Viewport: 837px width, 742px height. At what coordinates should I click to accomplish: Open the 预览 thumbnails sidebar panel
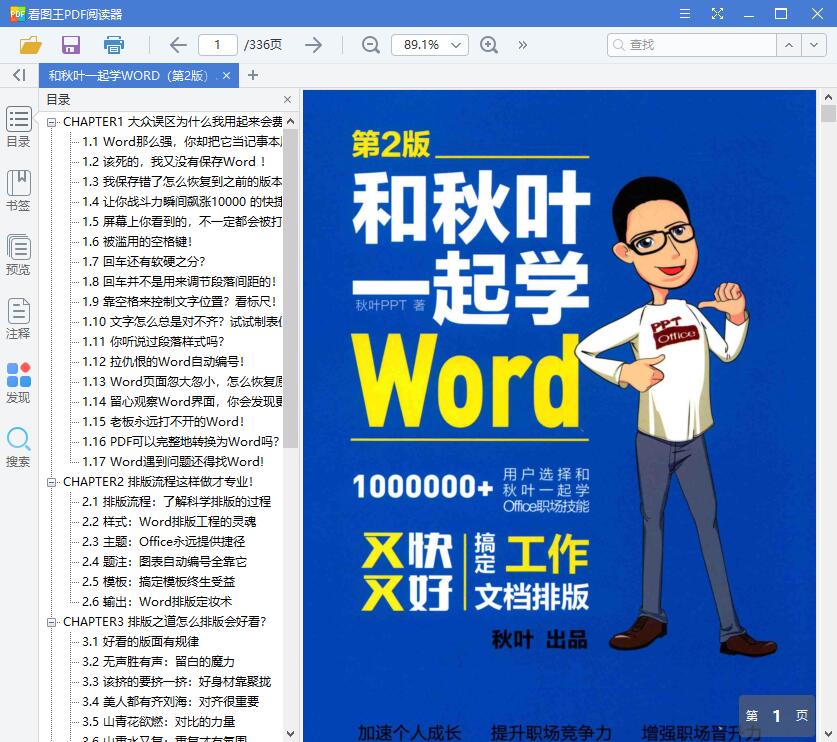coord(19,255)
